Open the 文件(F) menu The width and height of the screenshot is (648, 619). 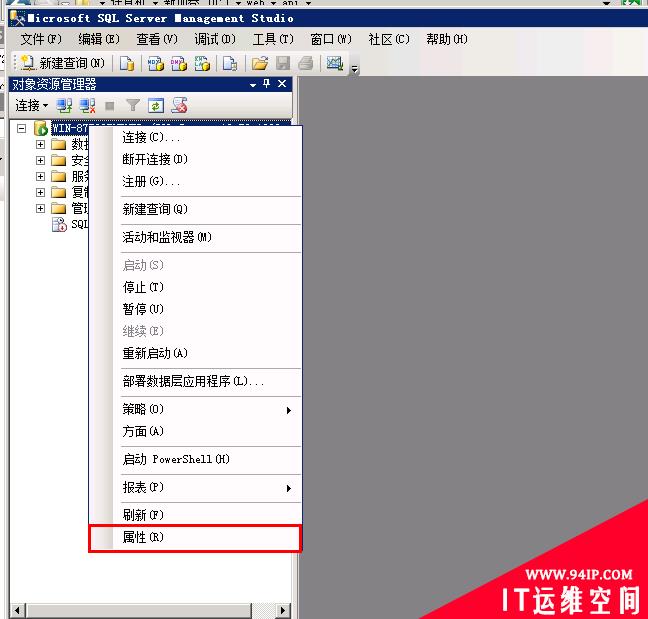(41, 40)
